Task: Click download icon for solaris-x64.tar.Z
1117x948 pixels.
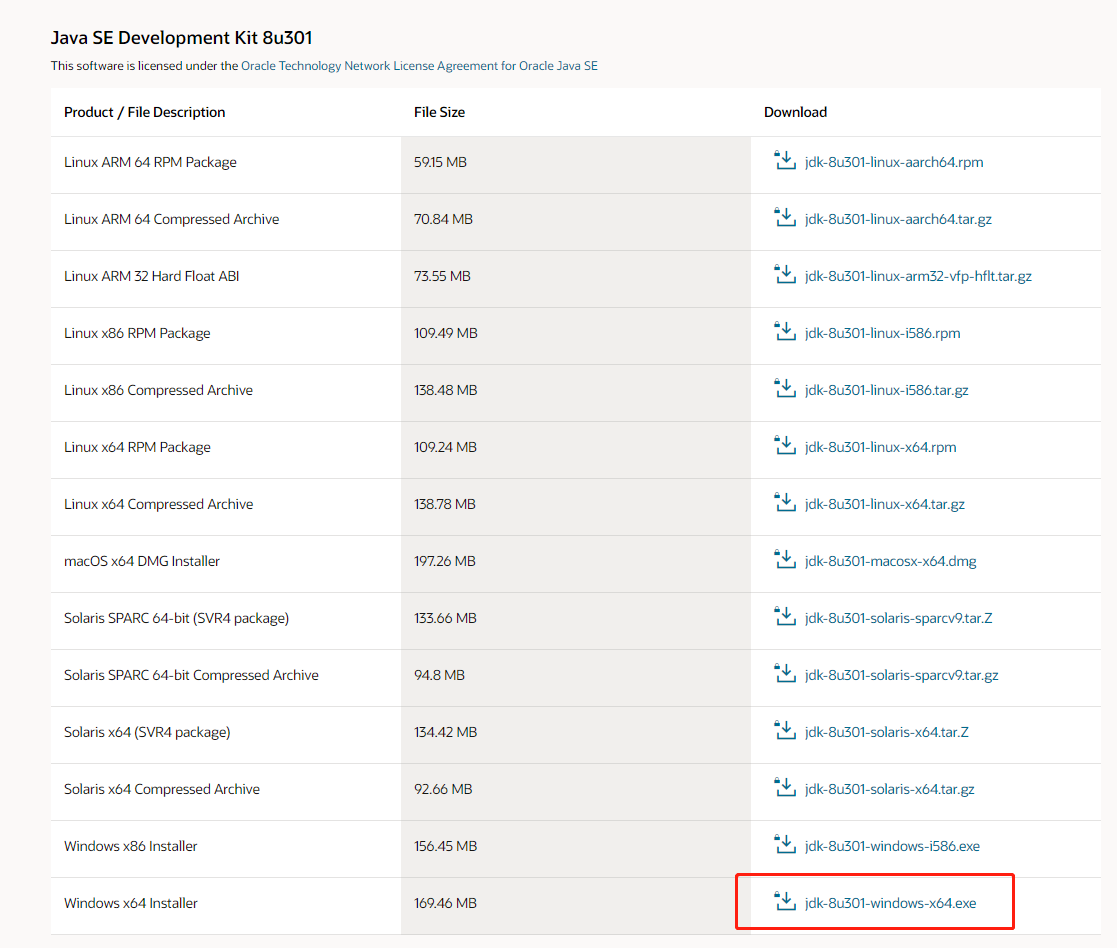Action: 785,730
